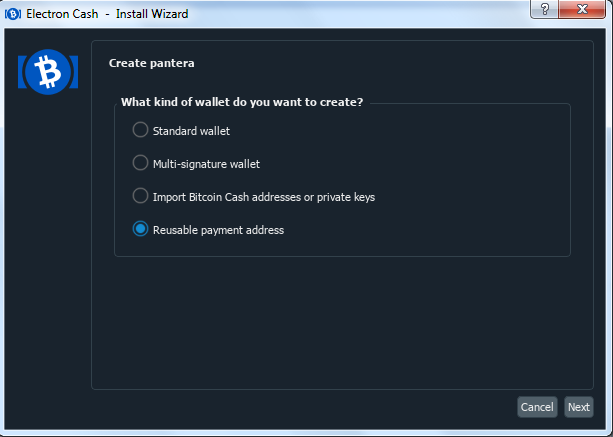This screenshot has width=613, height=437.
Task: Click the large Bitcoin Cash logo
Action: click(x=48, y=72)
